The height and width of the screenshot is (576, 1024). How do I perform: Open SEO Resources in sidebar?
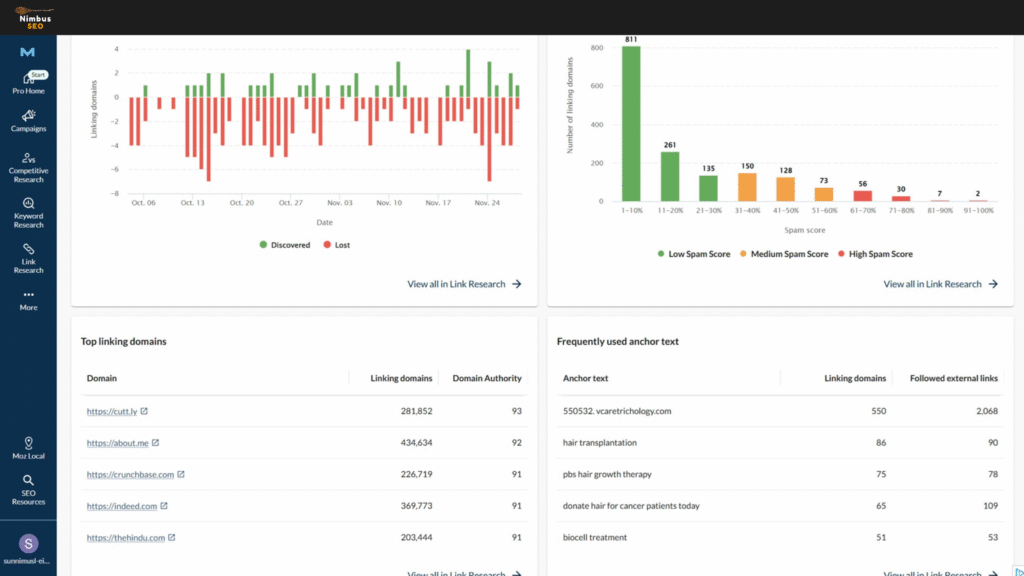click(x=28, y=488)
